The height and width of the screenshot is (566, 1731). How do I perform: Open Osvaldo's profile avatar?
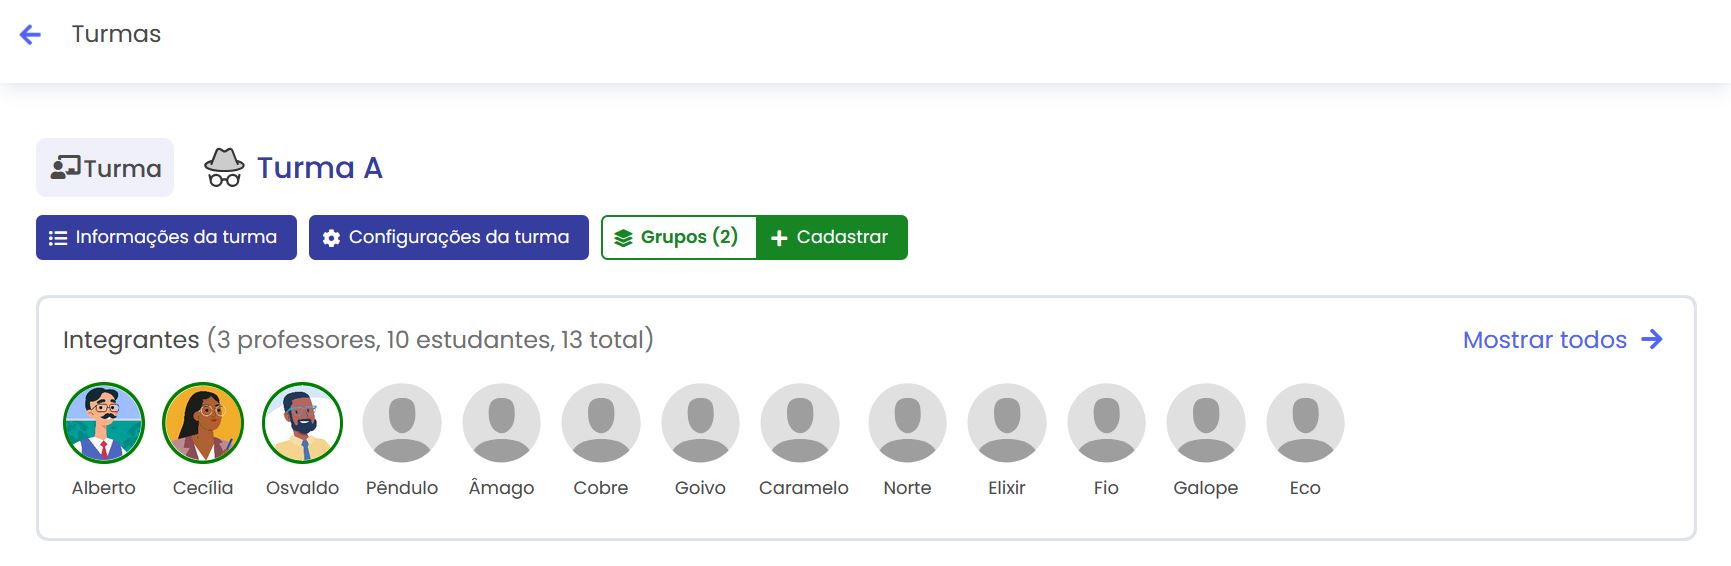pos(302,423)
